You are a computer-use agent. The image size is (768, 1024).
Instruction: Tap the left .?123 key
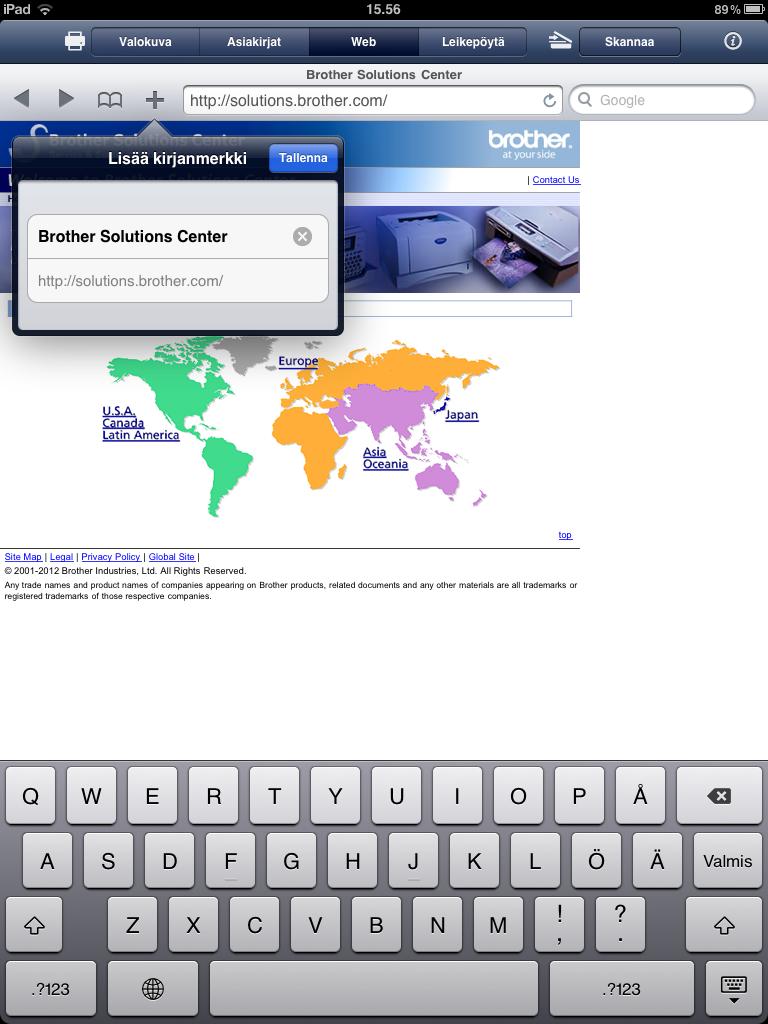click(x=51, y=989)
